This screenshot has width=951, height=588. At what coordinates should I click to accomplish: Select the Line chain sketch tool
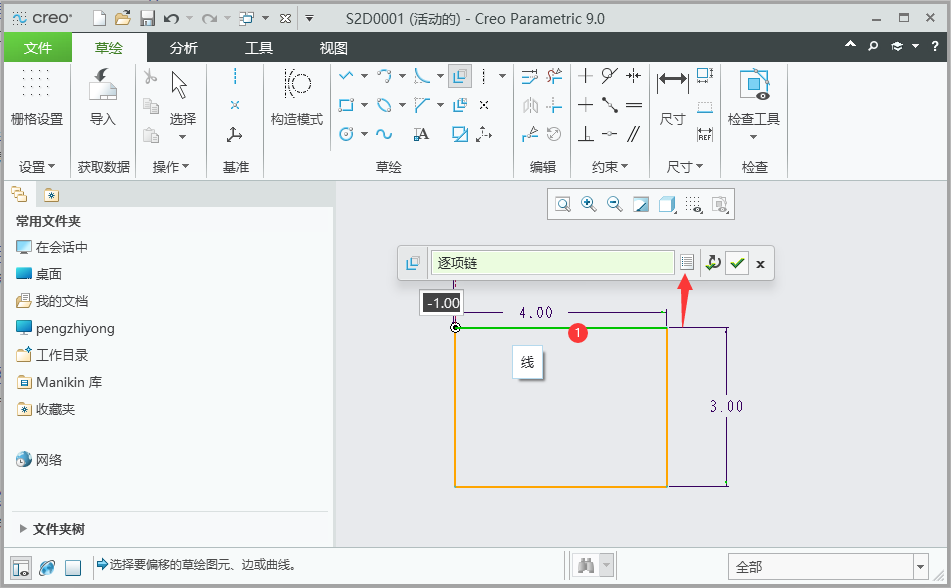tap(346, 76)
